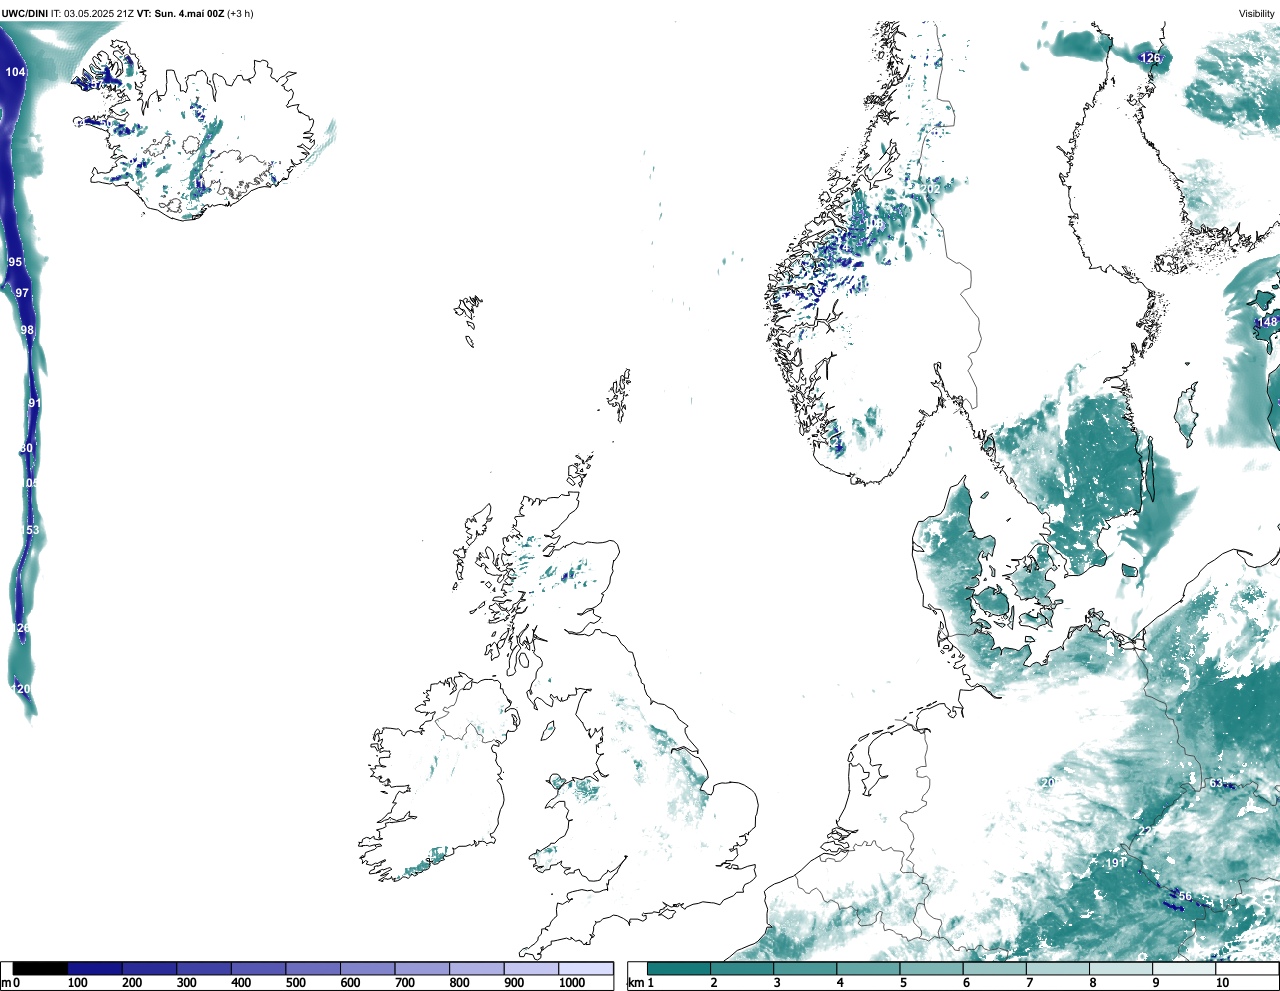Image resolution: width=1280 pixels, height=991 pixels.
Task: Click the 'm' unit label on the blue scale
Action: click(6, 983)
